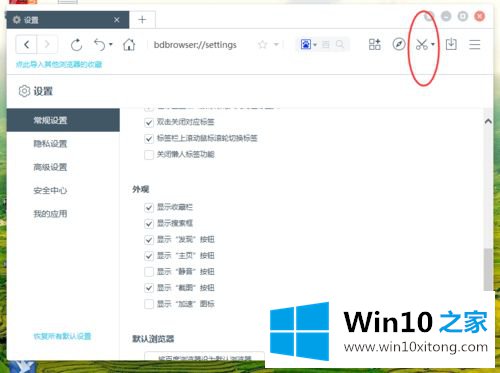Viewport: 500px width, 373px height.
Task: Go forward with the forward arrow
Action: pos(47,44)
